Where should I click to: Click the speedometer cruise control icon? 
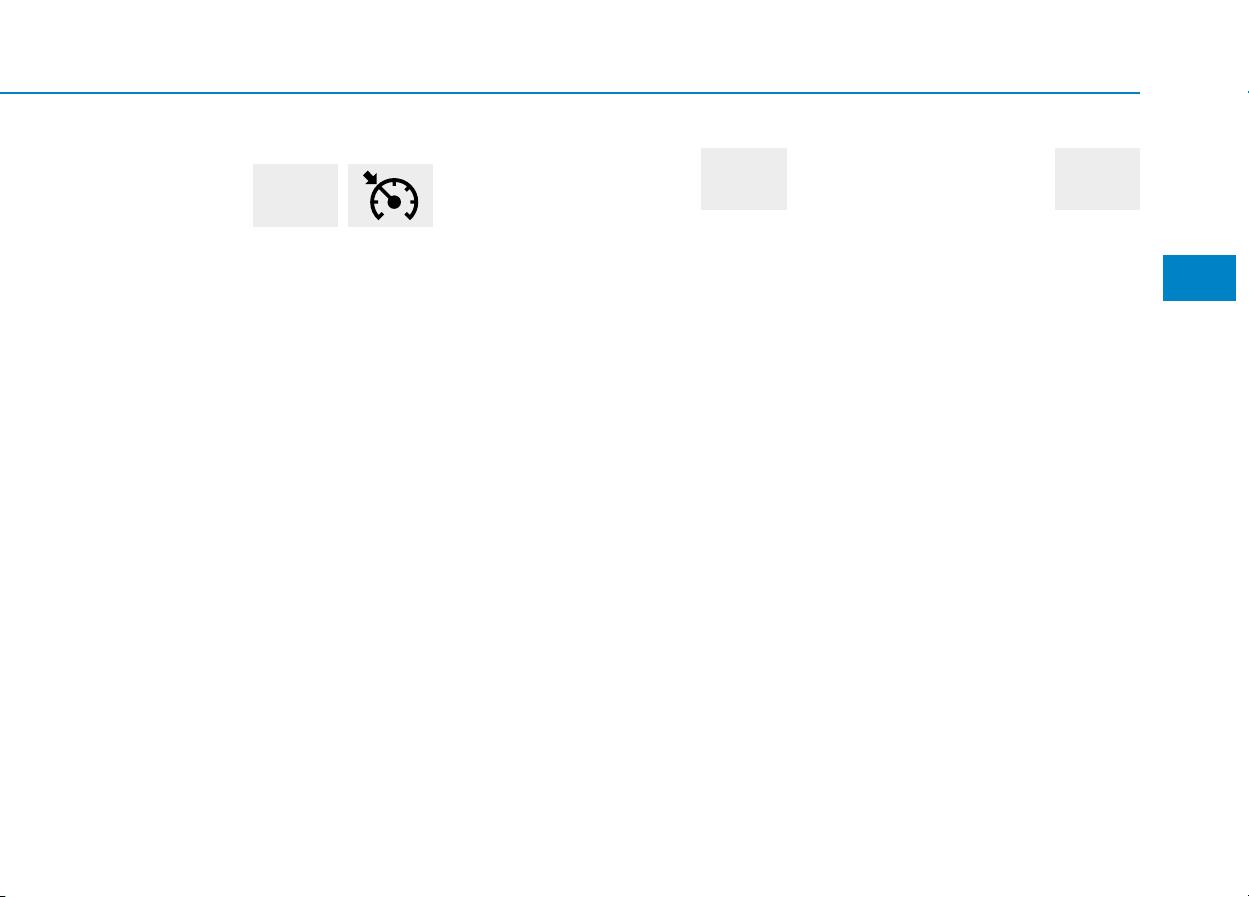coord(390,195)
